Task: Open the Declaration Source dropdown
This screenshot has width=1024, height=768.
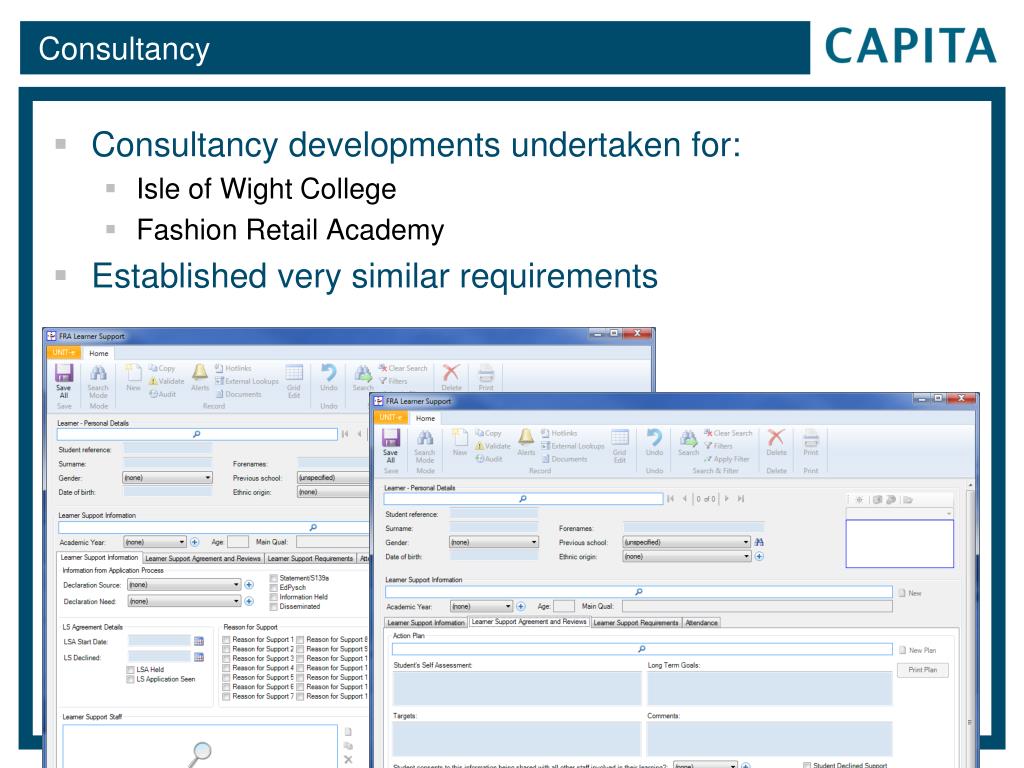Action: (185, 584)
